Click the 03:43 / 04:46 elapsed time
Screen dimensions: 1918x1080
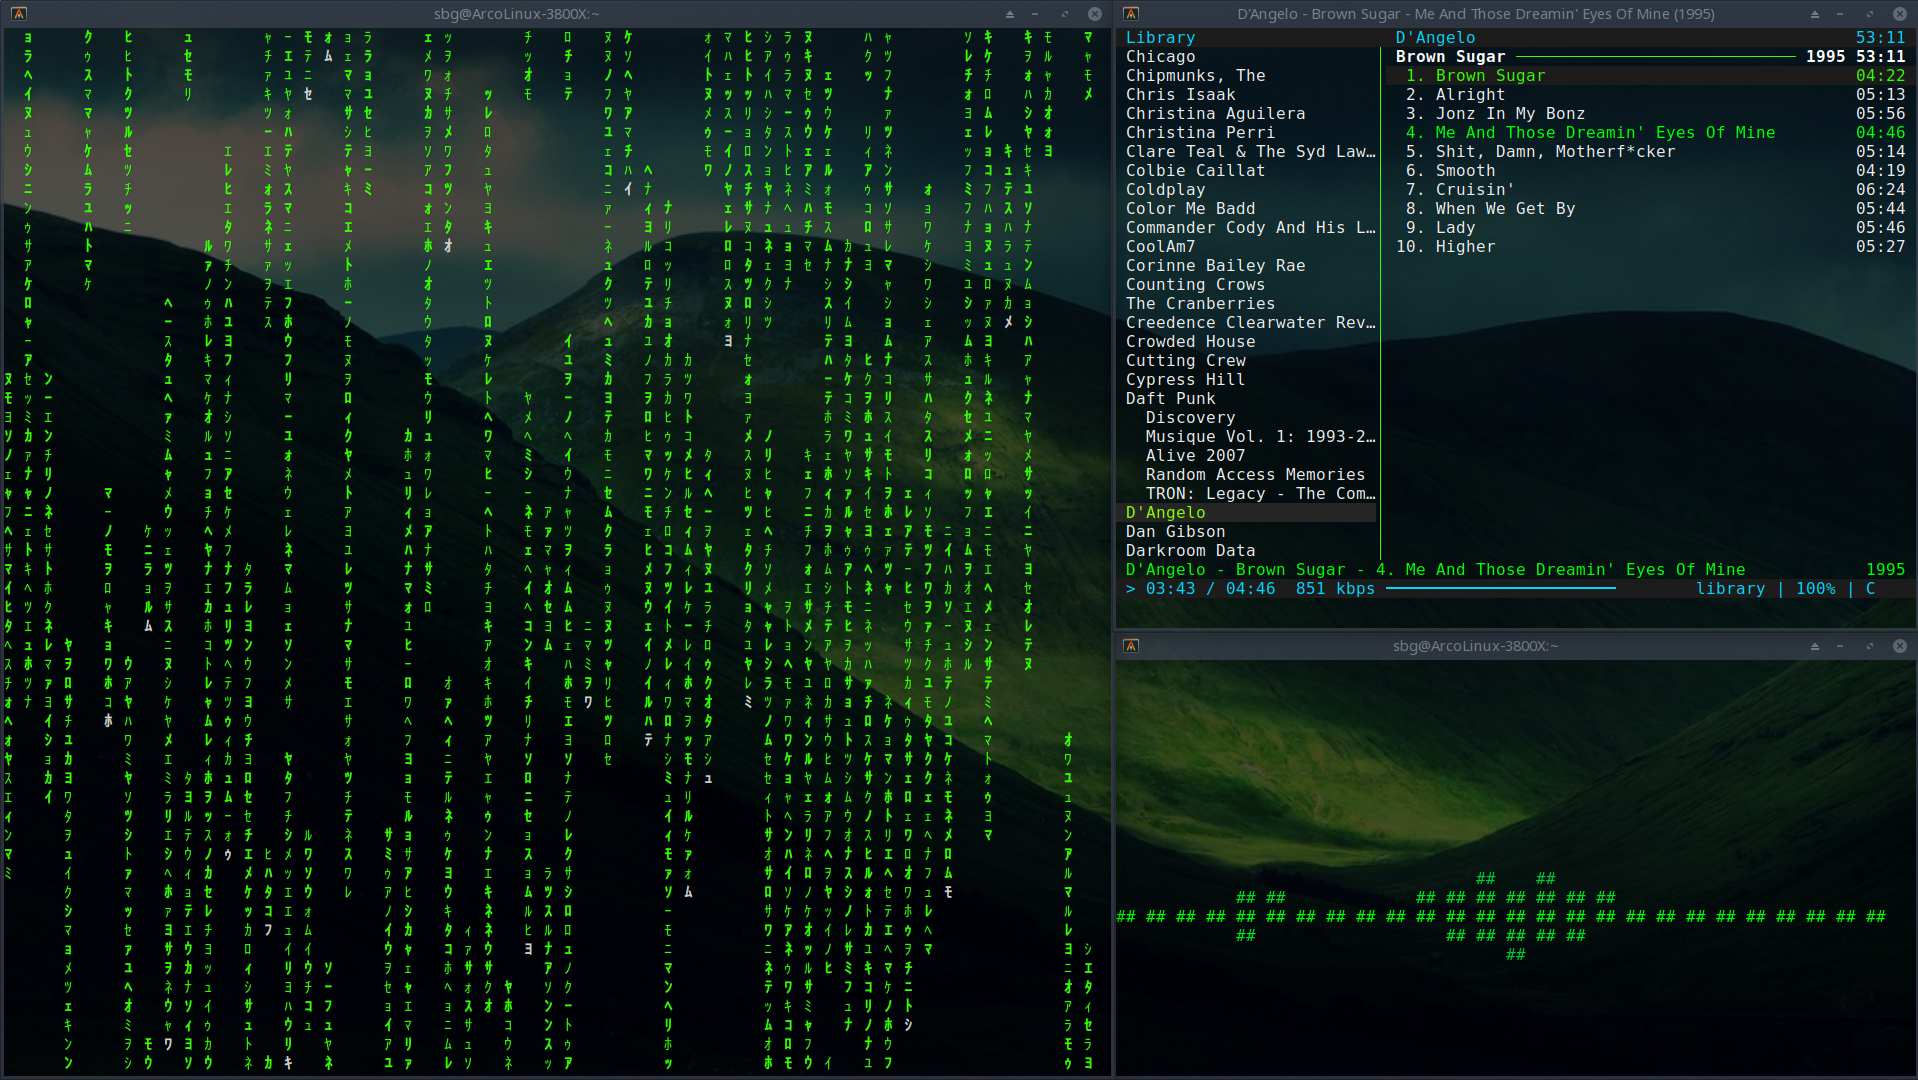[1210, 589]
